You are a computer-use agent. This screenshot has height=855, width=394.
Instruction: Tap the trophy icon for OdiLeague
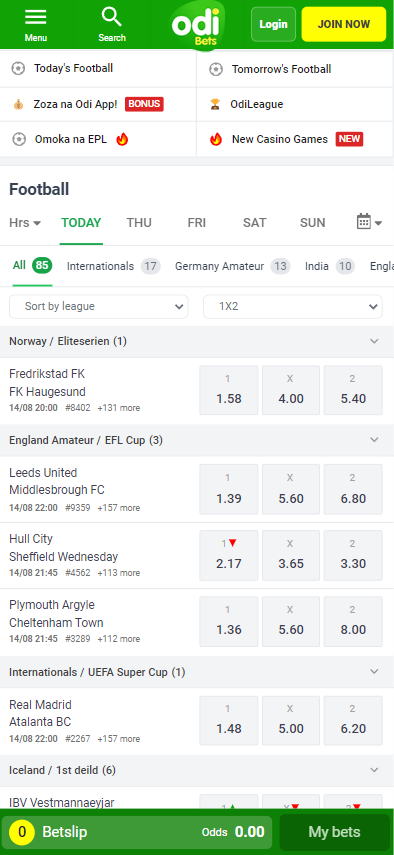coord(216,104)
